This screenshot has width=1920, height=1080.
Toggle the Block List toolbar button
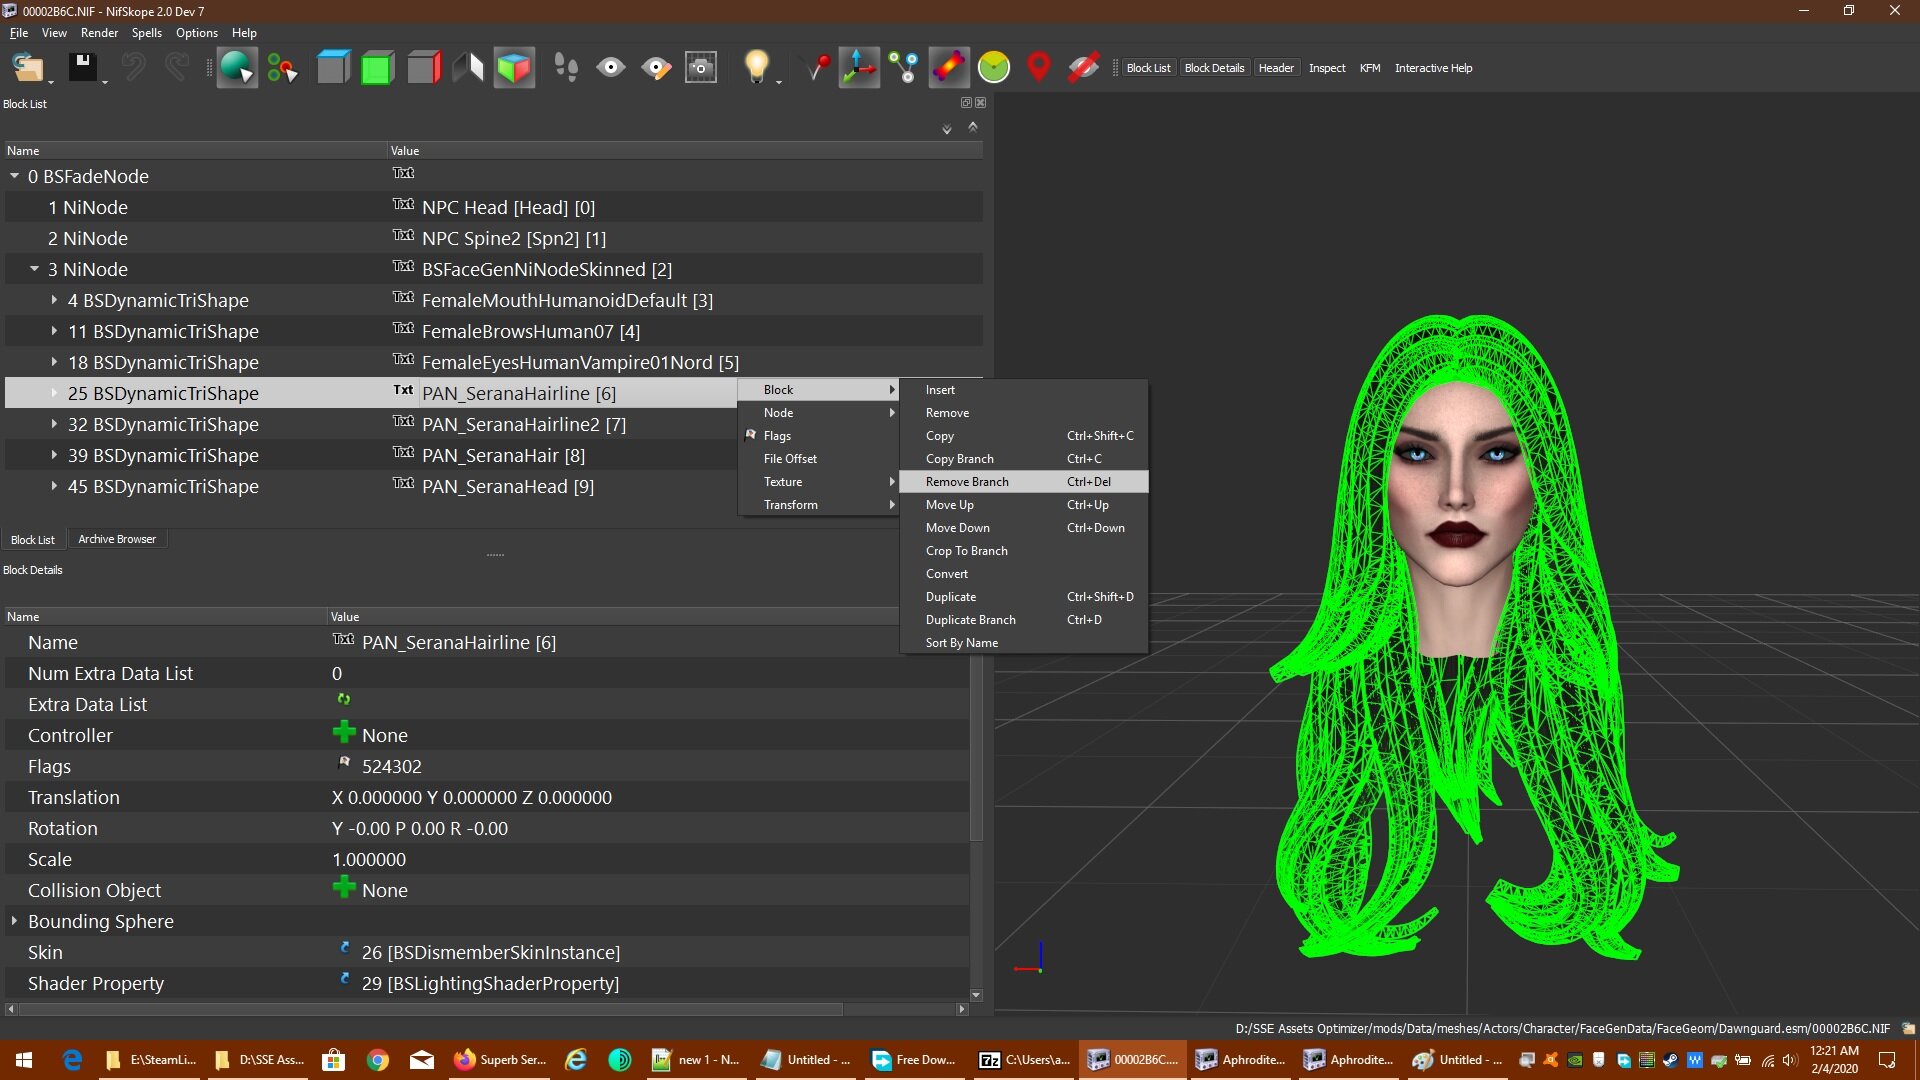pyautogui.click(x=1148, y=68)
